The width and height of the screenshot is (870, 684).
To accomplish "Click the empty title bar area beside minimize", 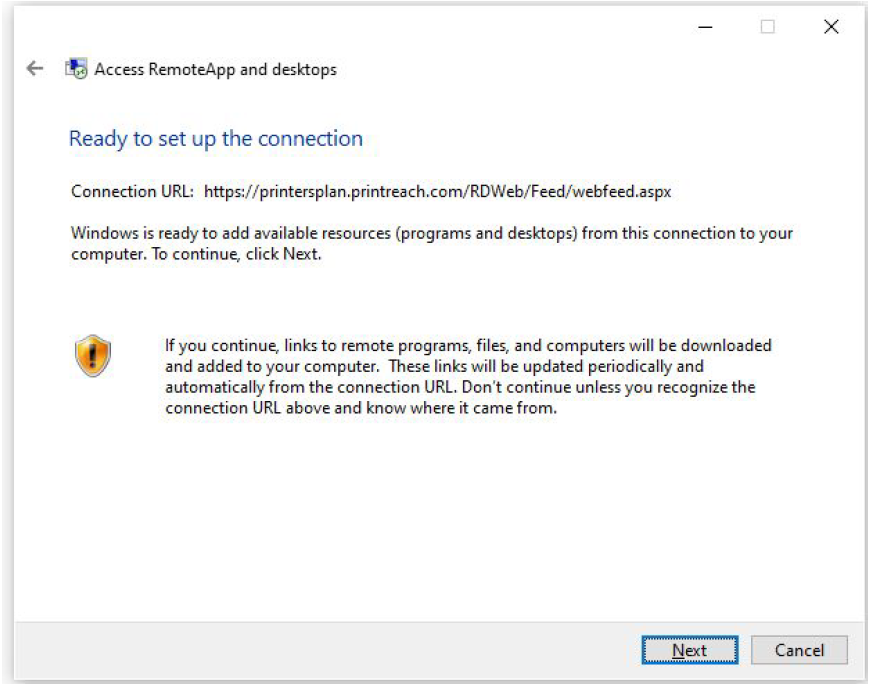I will pos(388,27).
